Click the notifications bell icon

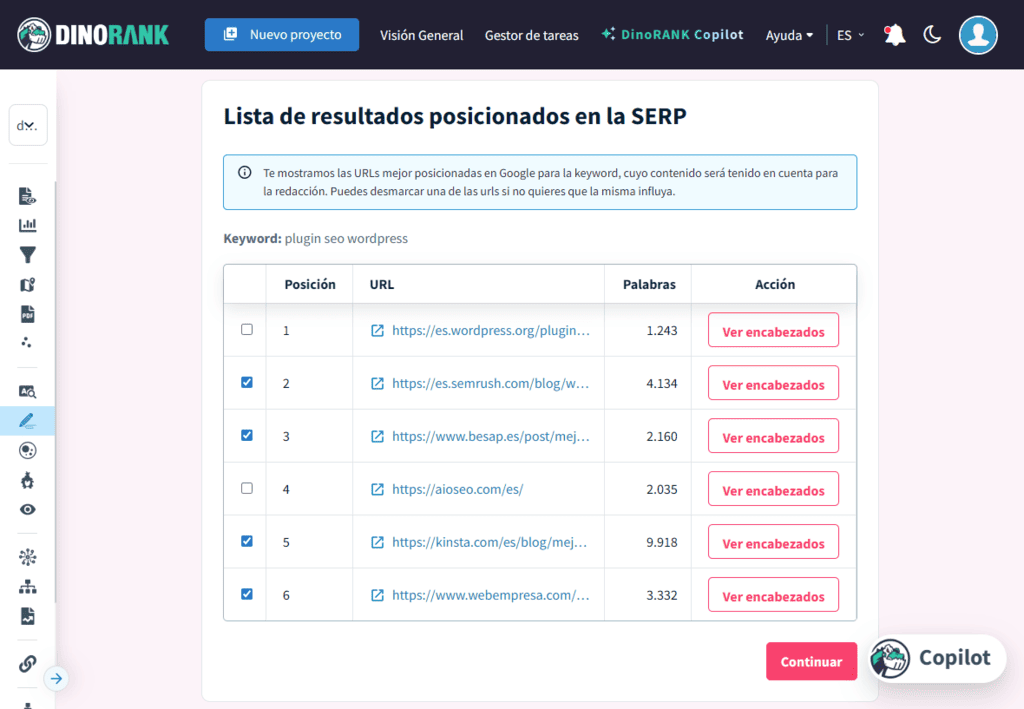[x=893, y=34]
